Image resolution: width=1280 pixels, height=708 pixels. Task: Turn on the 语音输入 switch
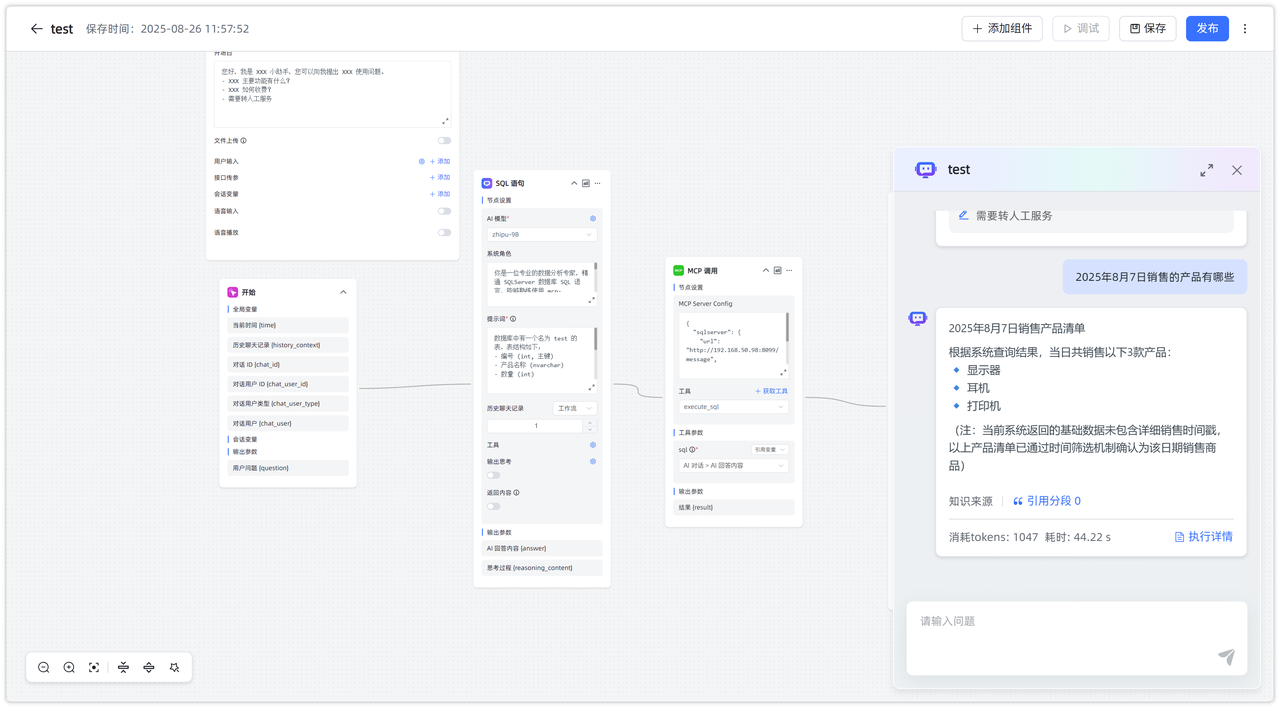pos(444,212)
